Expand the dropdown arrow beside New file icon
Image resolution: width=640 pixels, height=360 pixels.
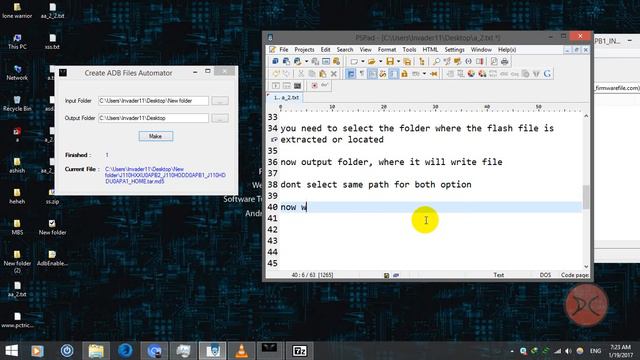(x=362, y=62)
